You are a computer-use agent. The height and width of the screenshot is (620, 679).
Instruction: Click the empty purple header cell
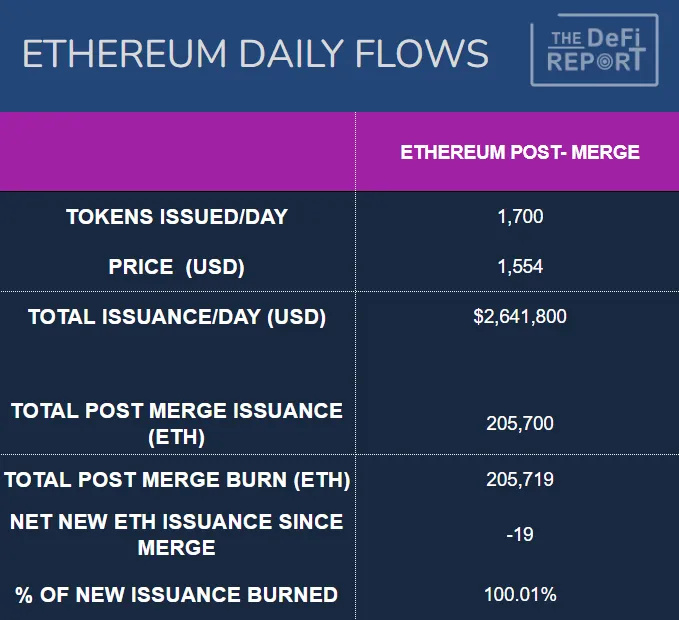pyautogui.click(x=178, y=152)
